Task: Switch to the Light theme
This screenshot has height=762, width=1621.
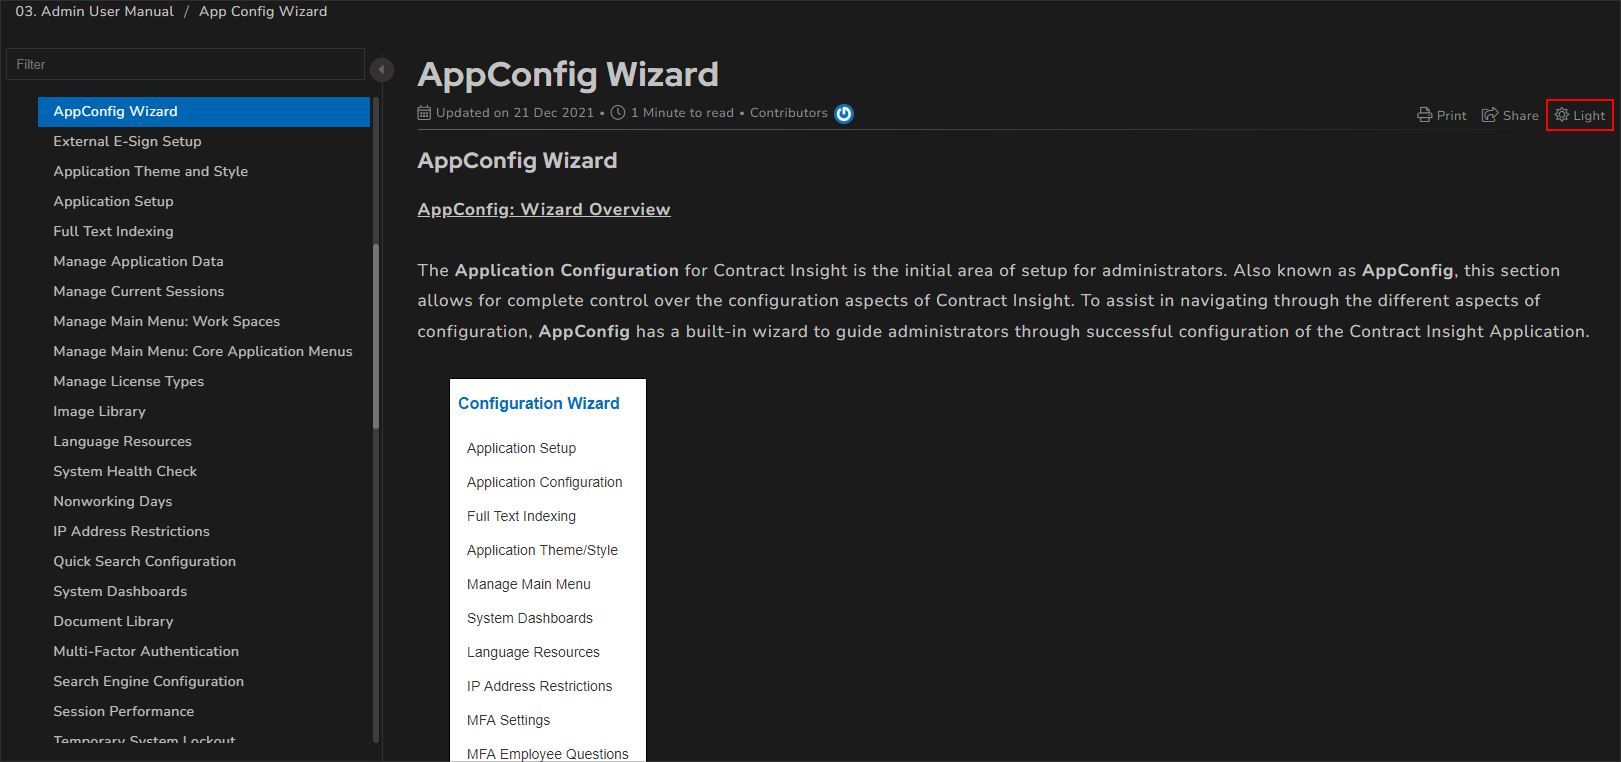Action: tap(1580, 115)
